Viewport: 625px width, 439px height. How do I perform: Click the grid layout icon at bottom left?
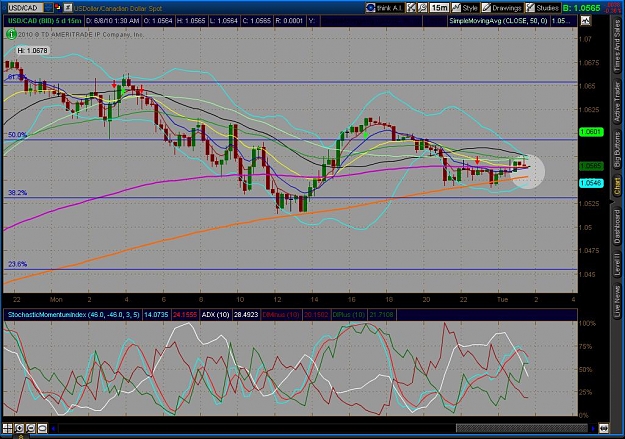(8, 429)
